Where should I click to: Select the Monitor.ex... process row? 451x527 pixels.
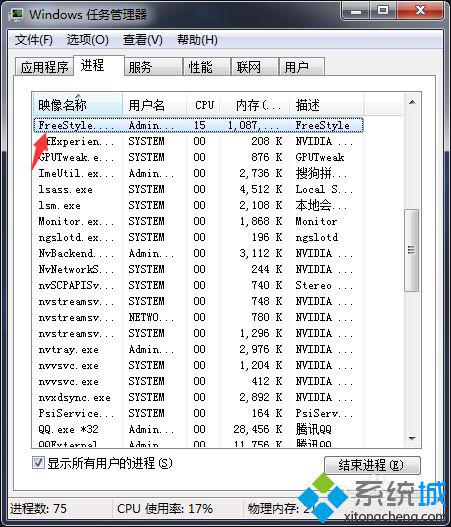(198, 221)
